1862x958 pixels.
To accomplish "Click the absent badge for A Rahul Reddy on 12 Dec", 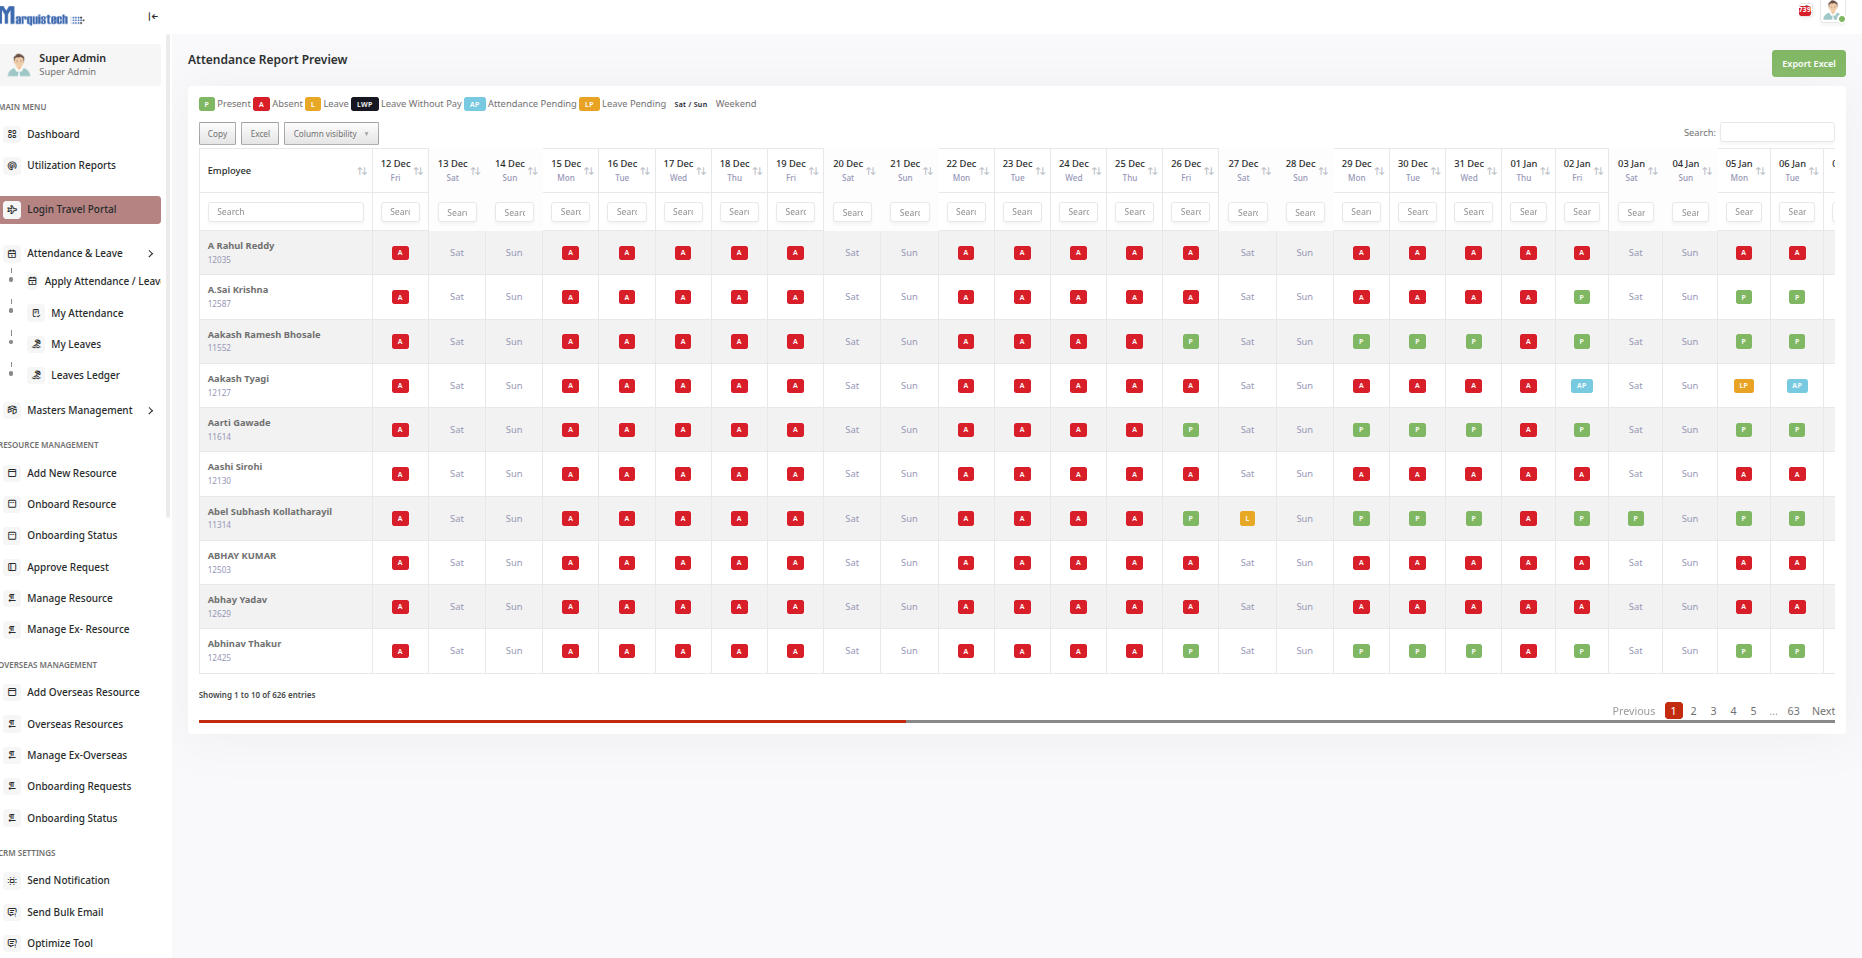I will pos(400,253).
